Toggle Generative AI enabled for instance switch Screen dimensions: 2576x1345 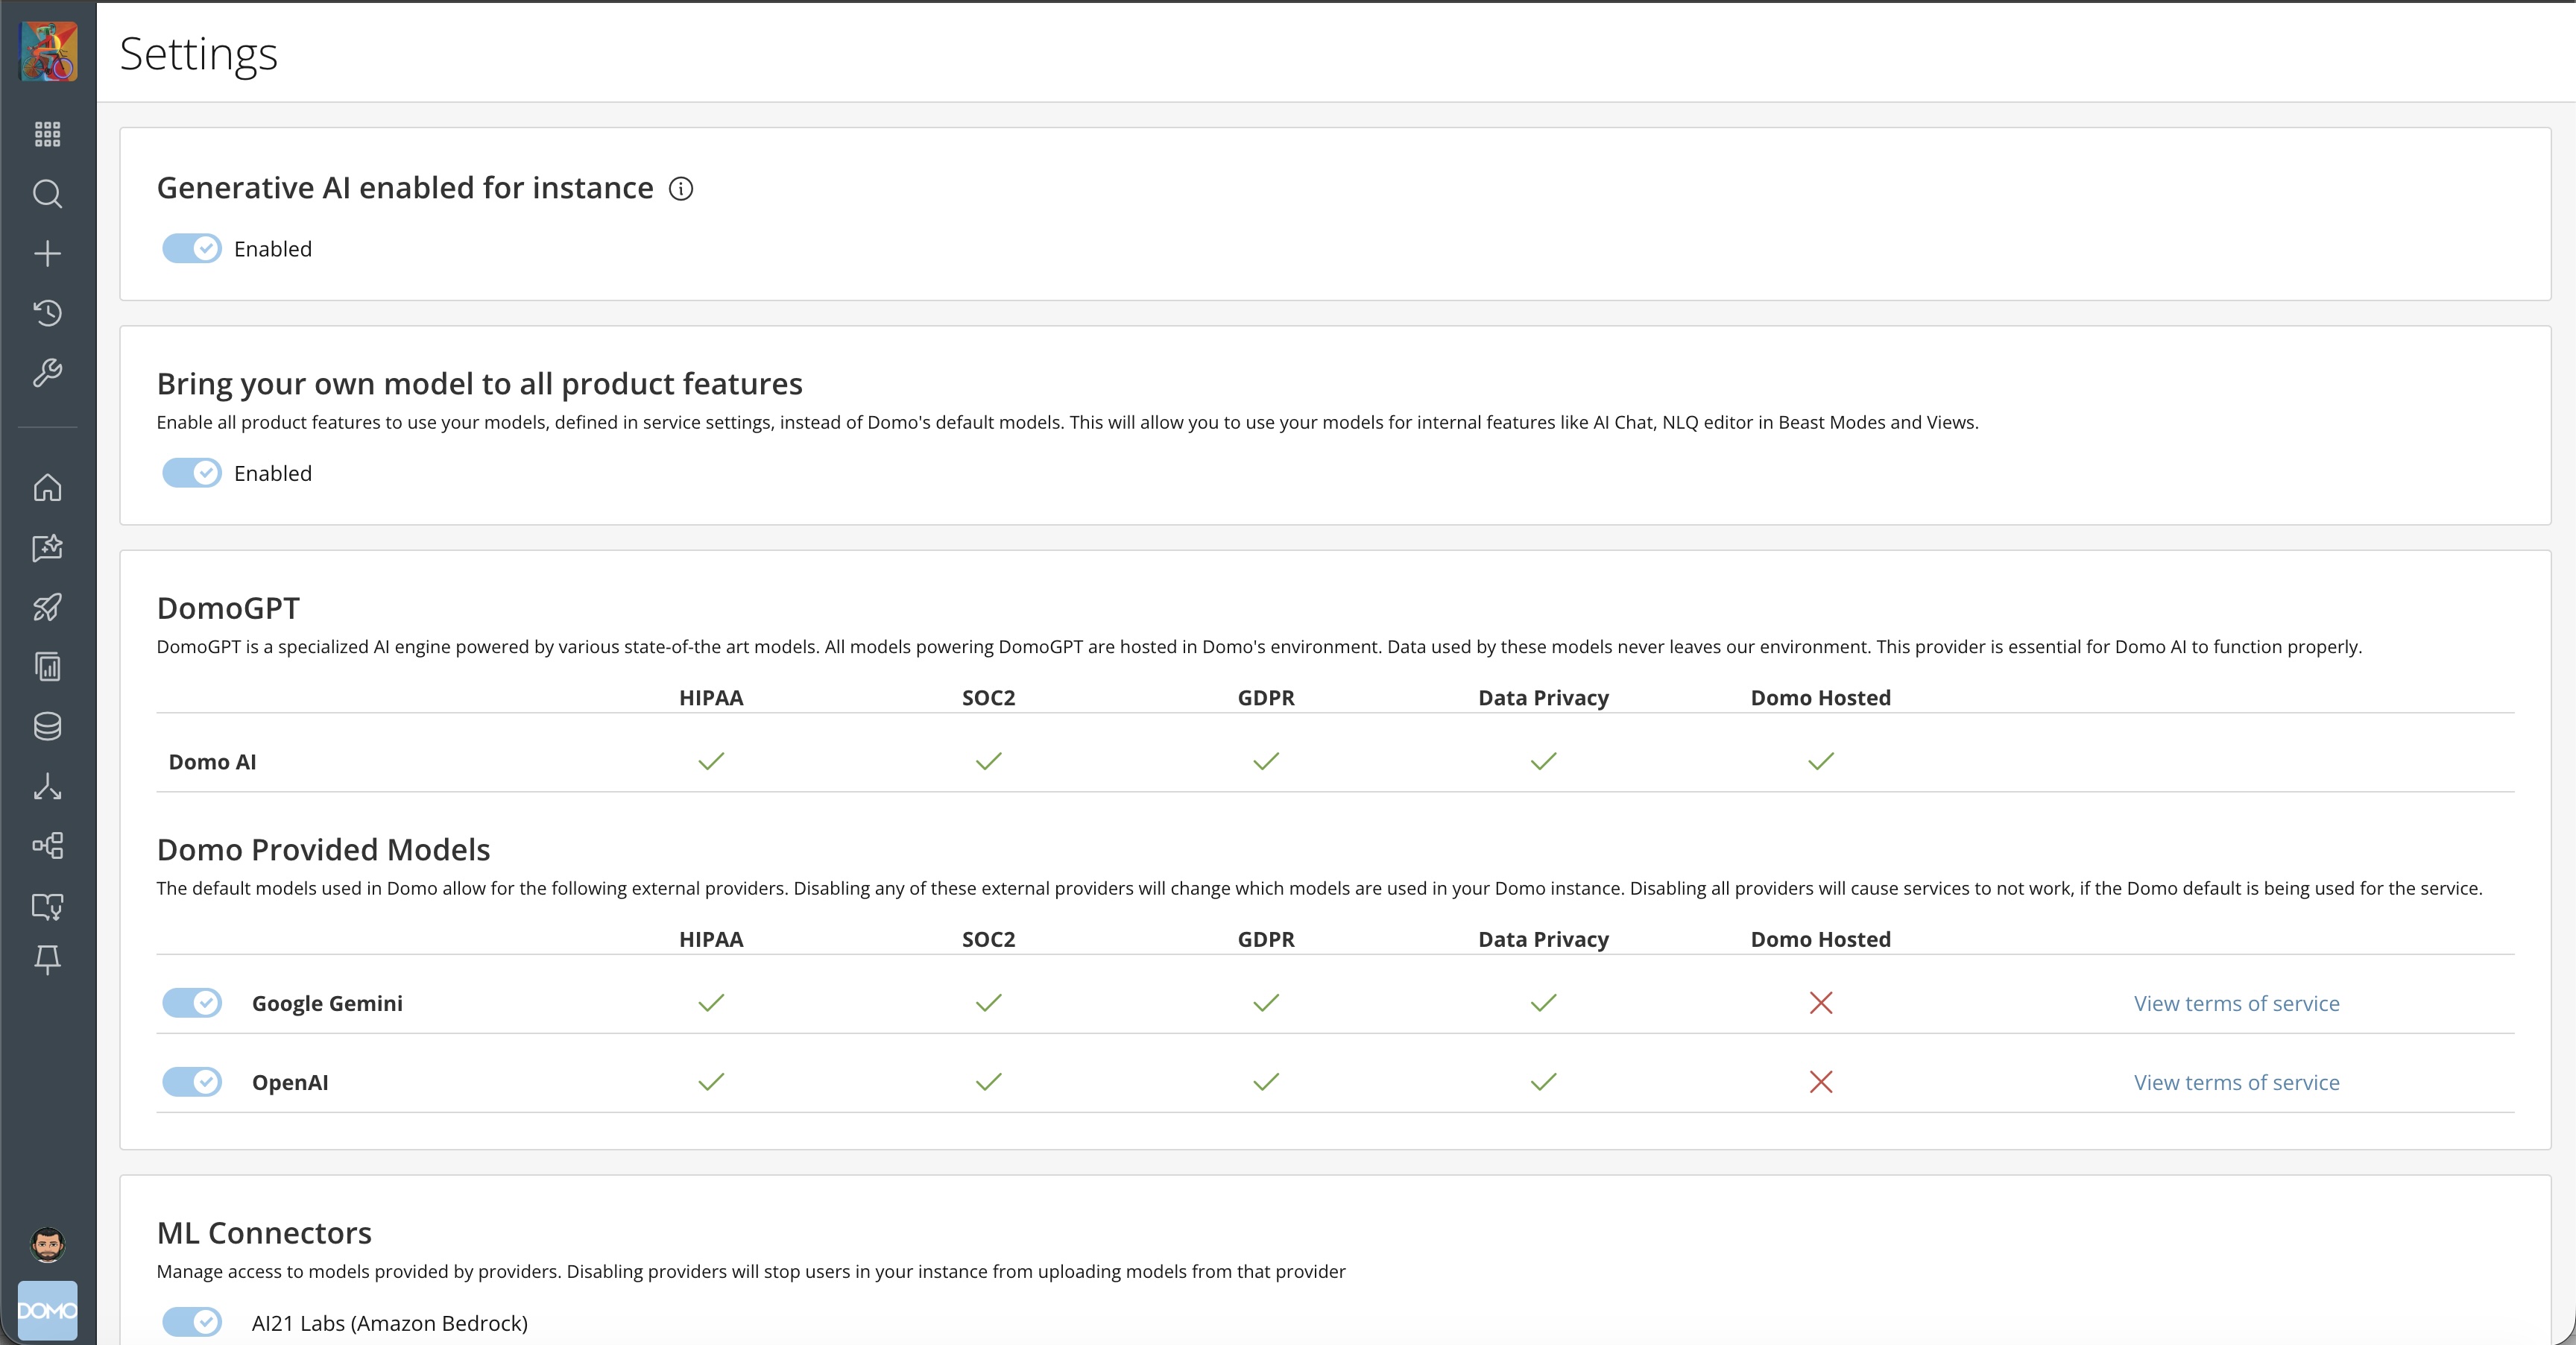pyautogui.click(x=192, y=249)
